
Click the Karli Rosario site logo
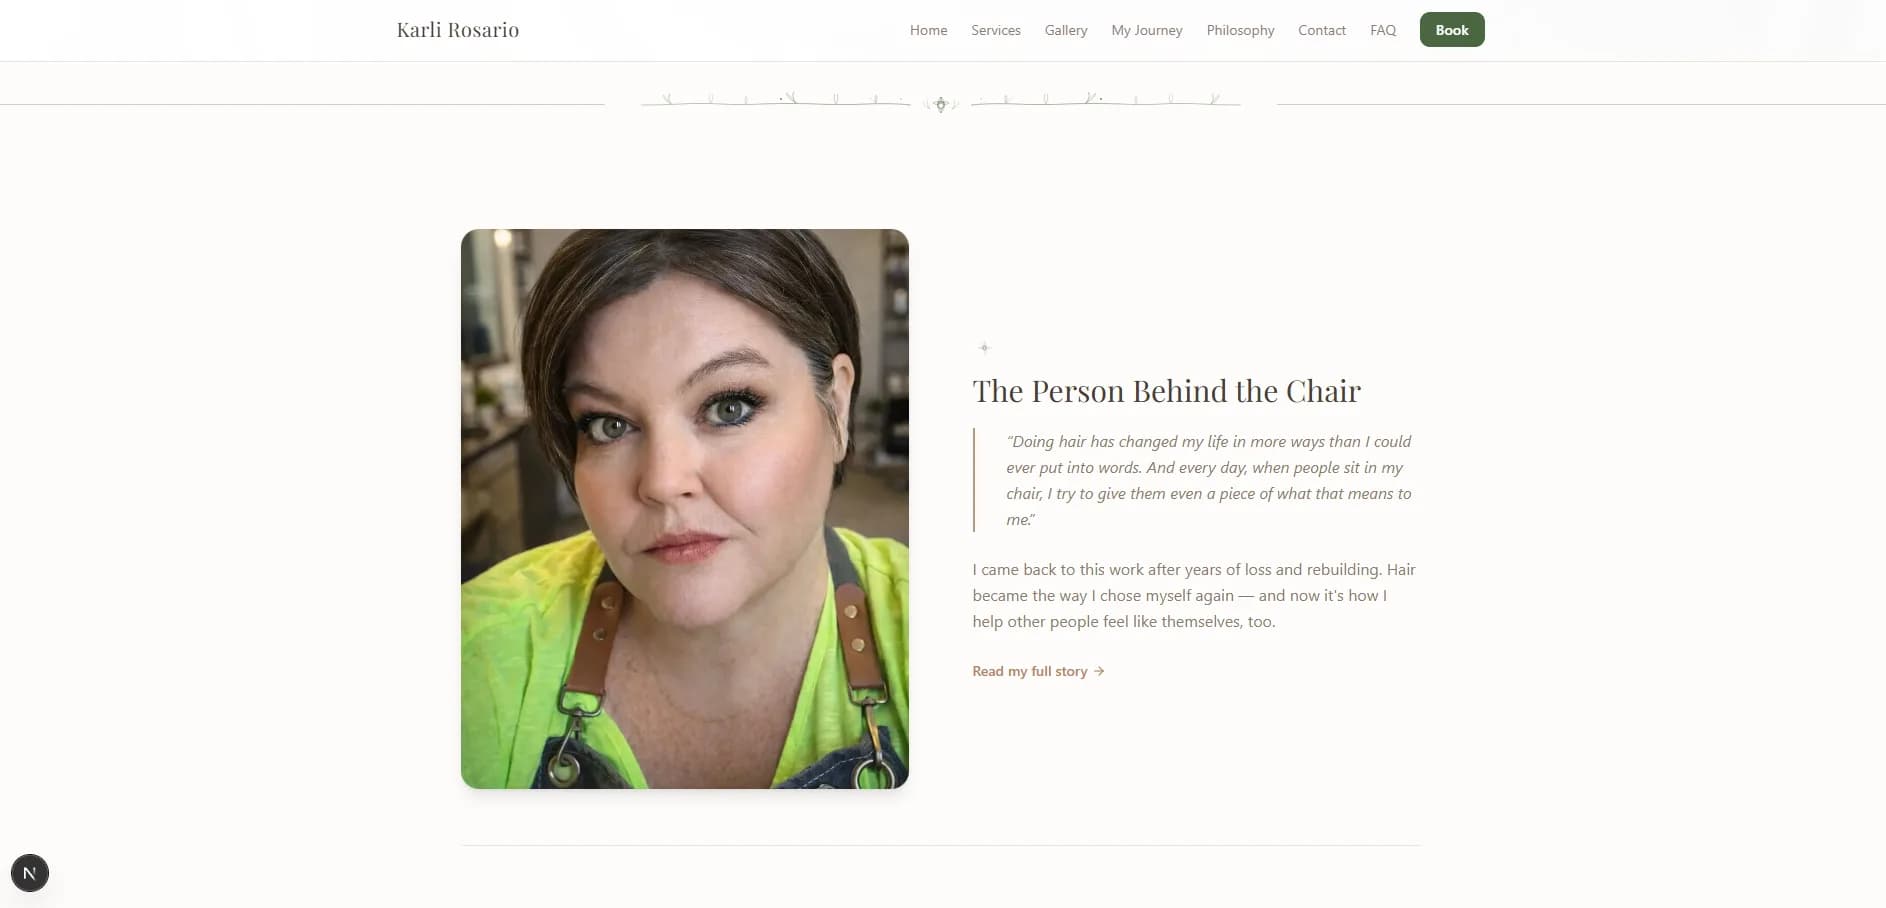coord(458,30)
